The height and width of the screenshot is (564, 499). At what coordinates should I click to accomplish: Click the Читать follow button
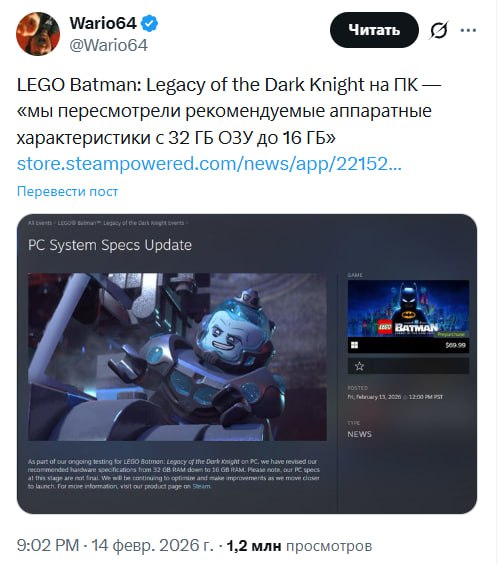point(374,30)
